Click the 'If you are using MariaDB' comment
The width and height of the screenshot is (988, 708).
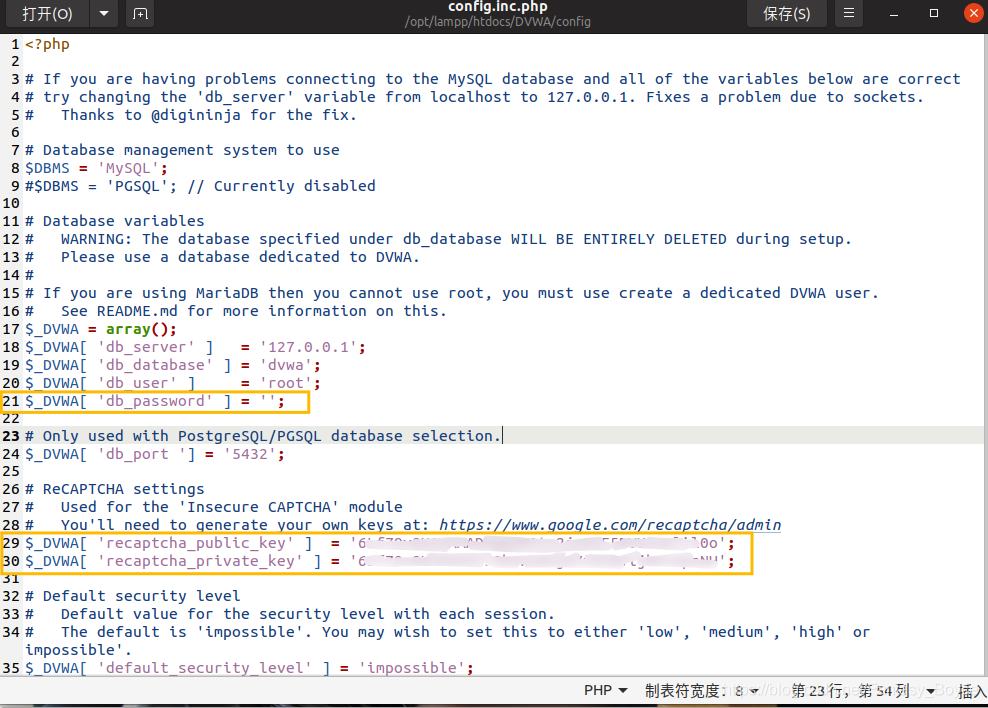tap(452, 293)
